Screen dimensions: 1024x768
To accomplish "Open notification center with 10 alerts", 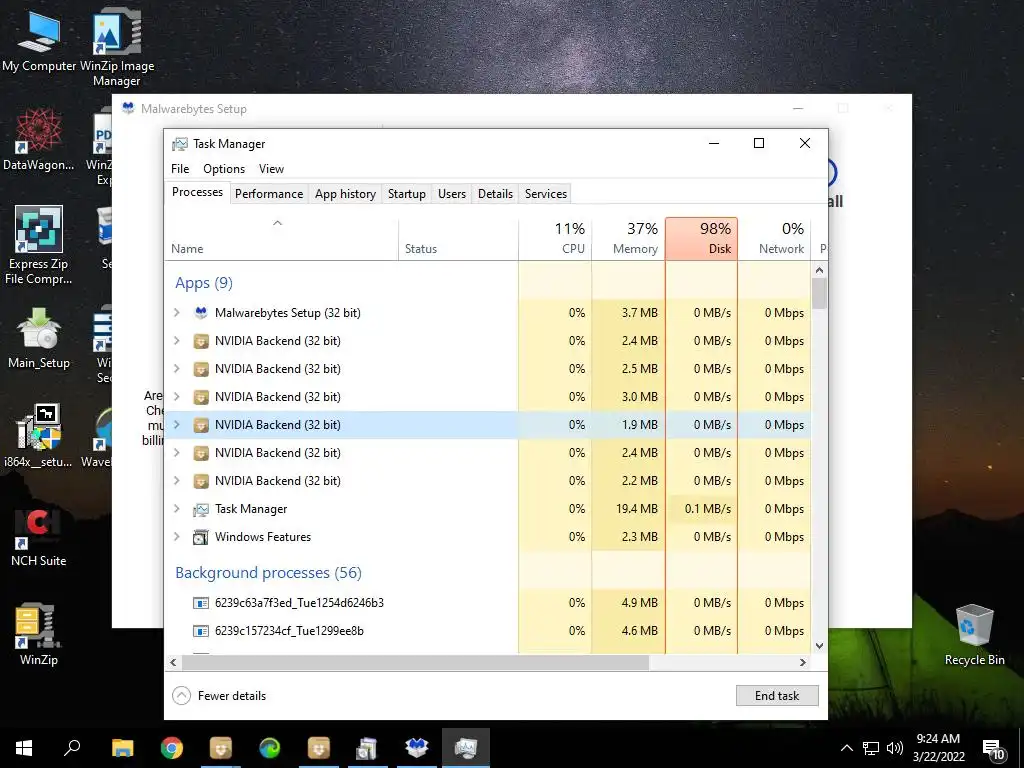I will [x=994, y=749].
